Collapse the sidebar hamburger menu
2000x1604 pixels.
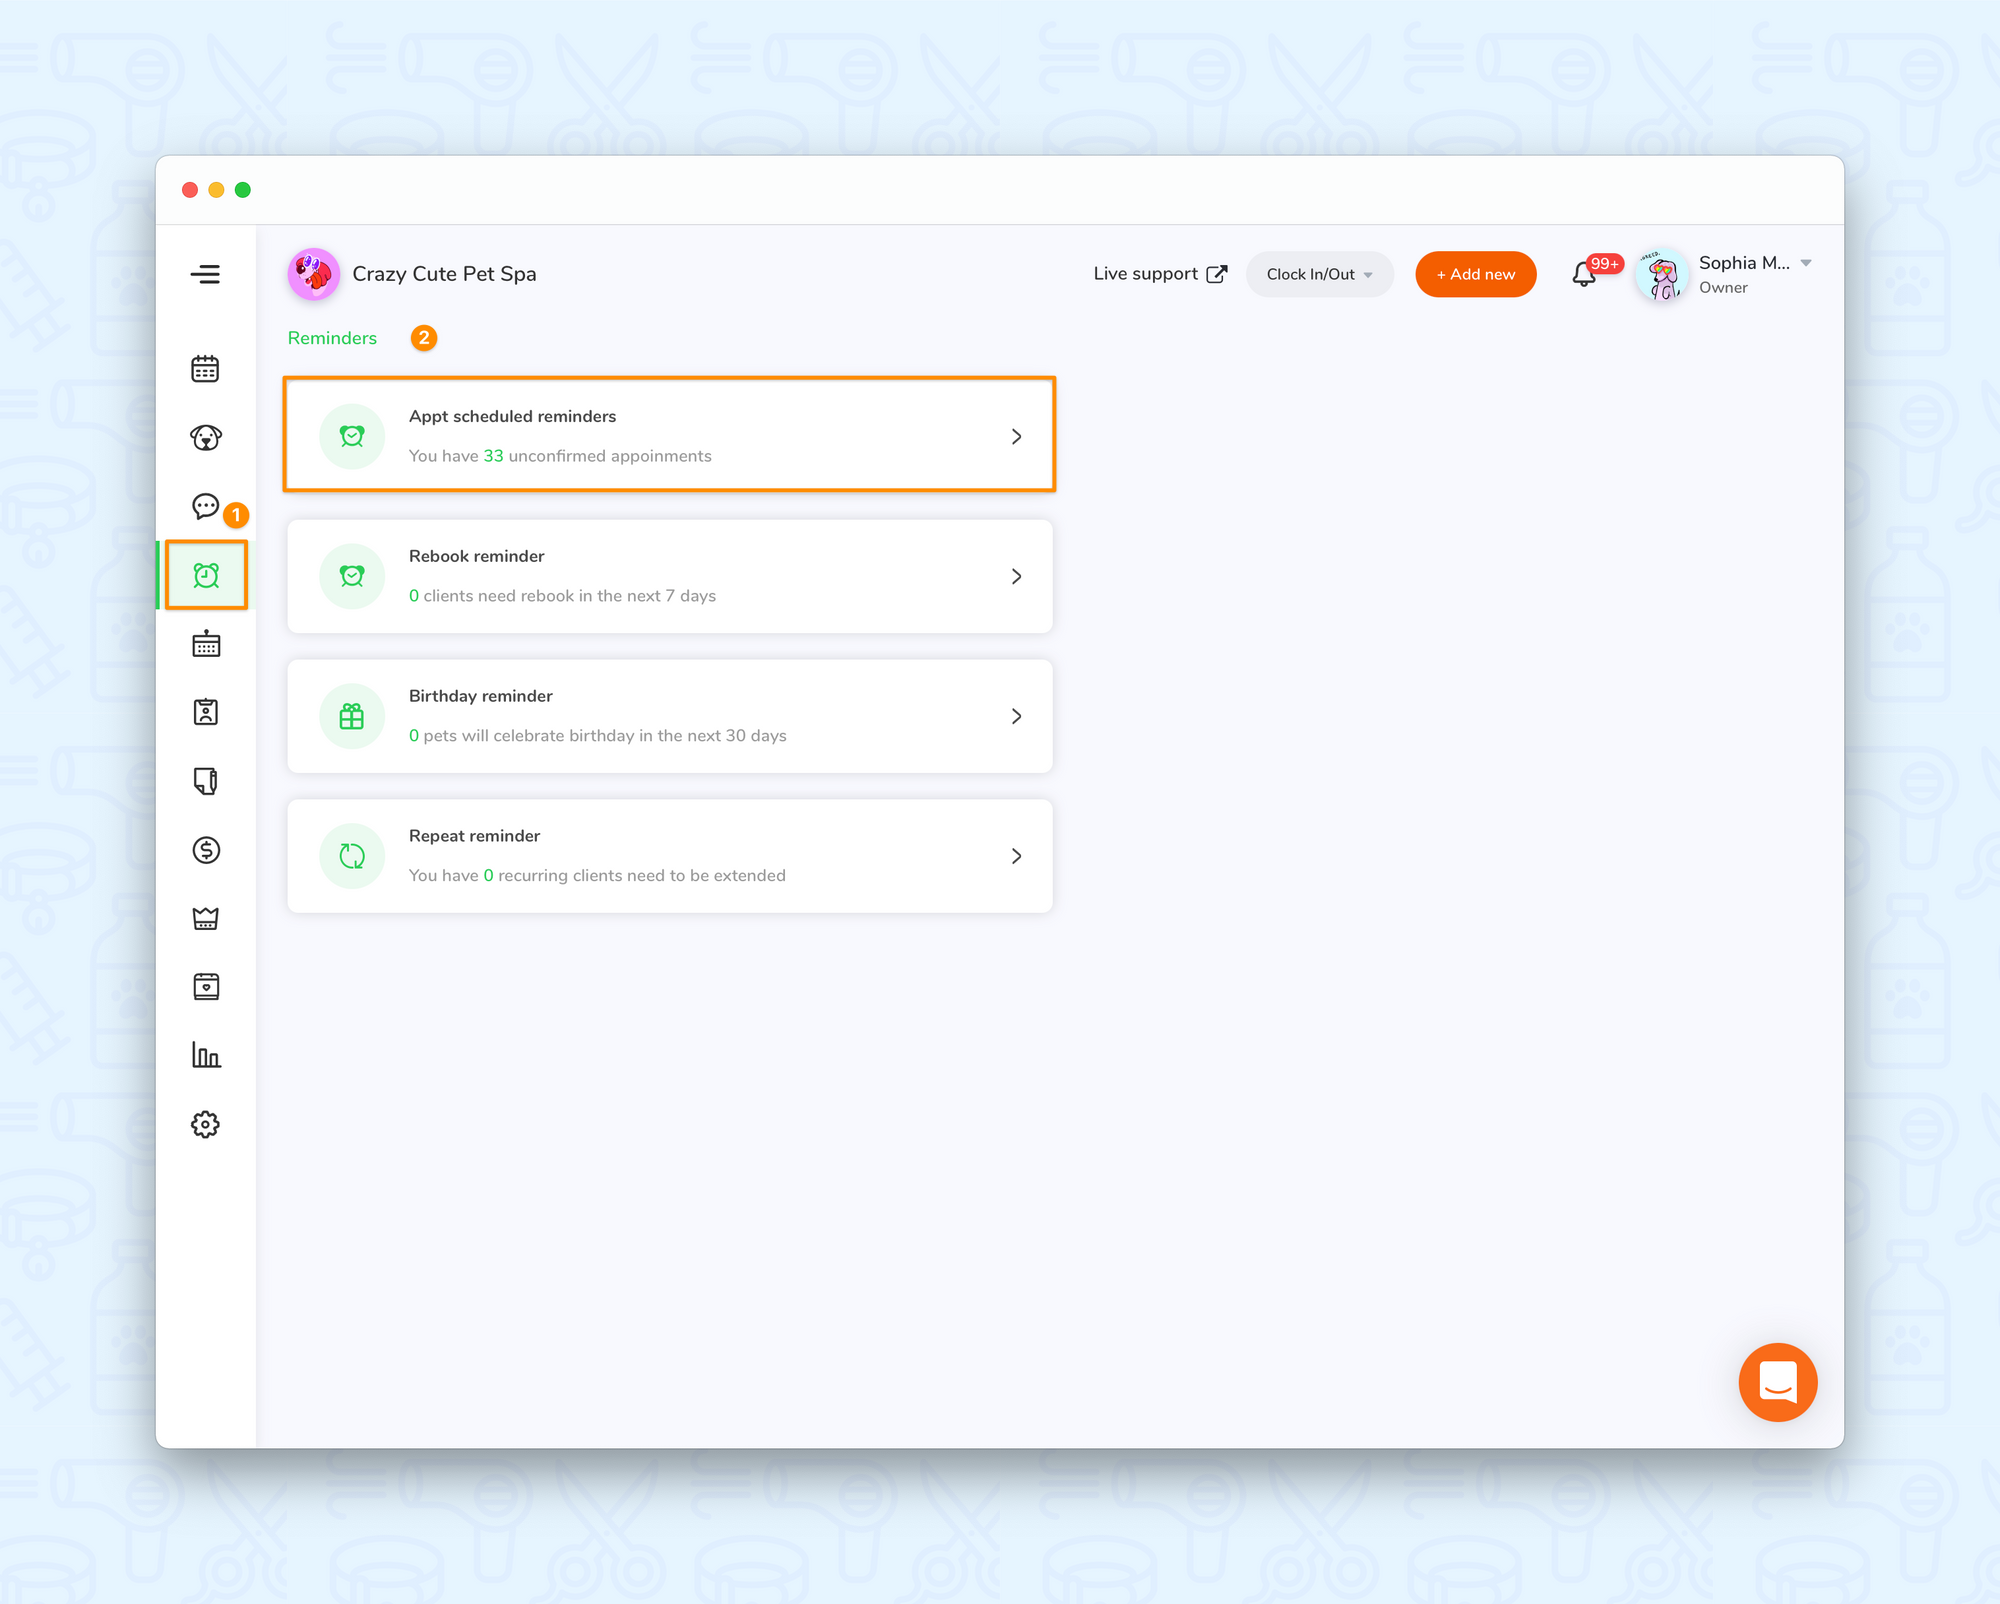point(205,274)
